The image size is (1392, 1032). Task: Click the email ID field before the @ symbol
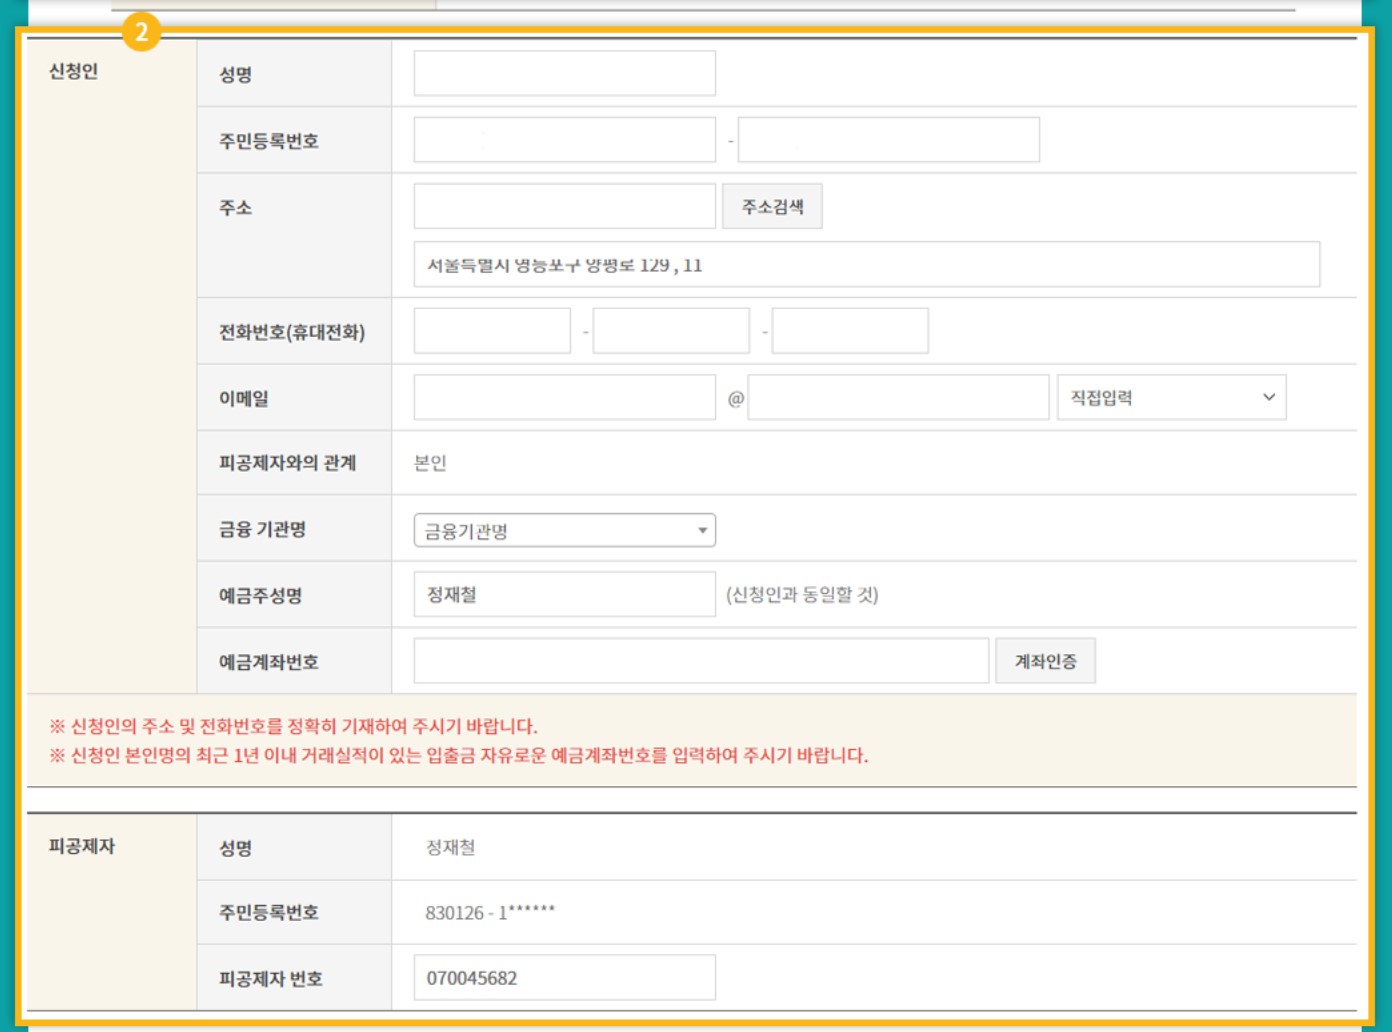563,397
